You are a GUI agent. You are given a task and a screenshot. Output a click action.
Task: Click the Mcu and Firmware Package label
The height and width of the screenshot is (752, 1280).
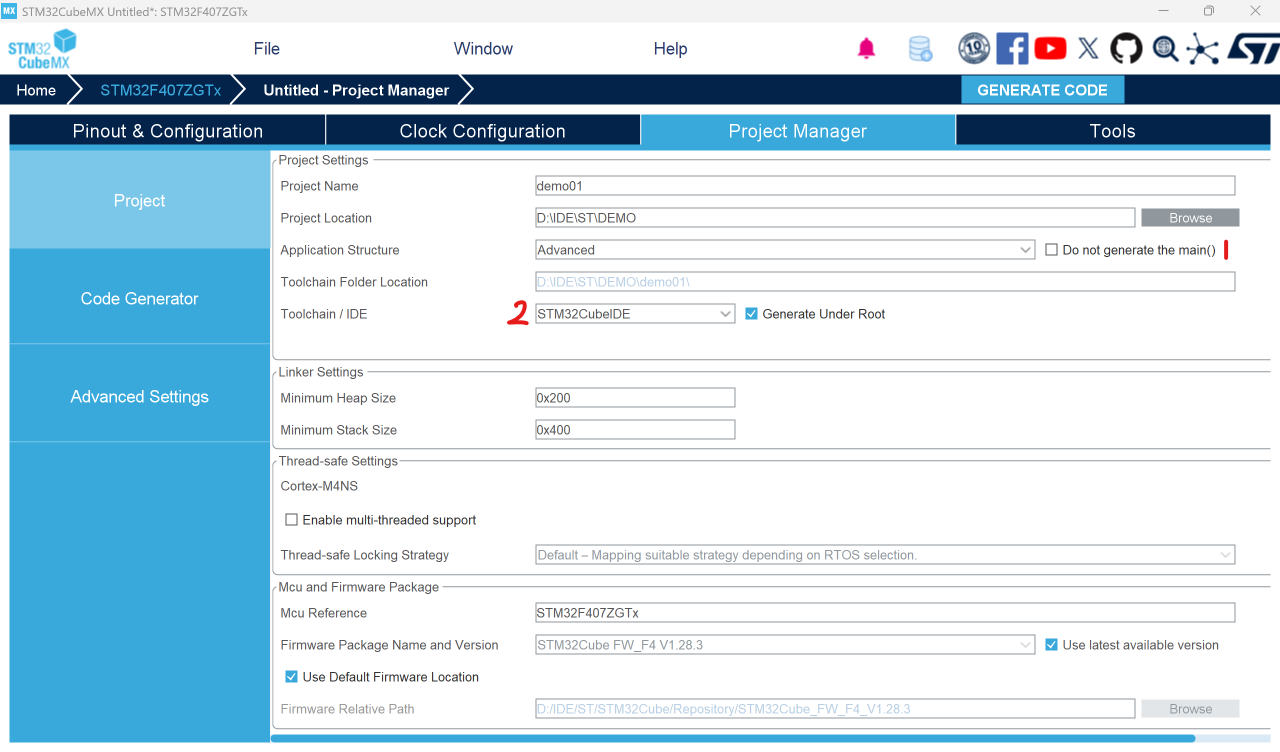pyautogui.click(x=358, y=587)
